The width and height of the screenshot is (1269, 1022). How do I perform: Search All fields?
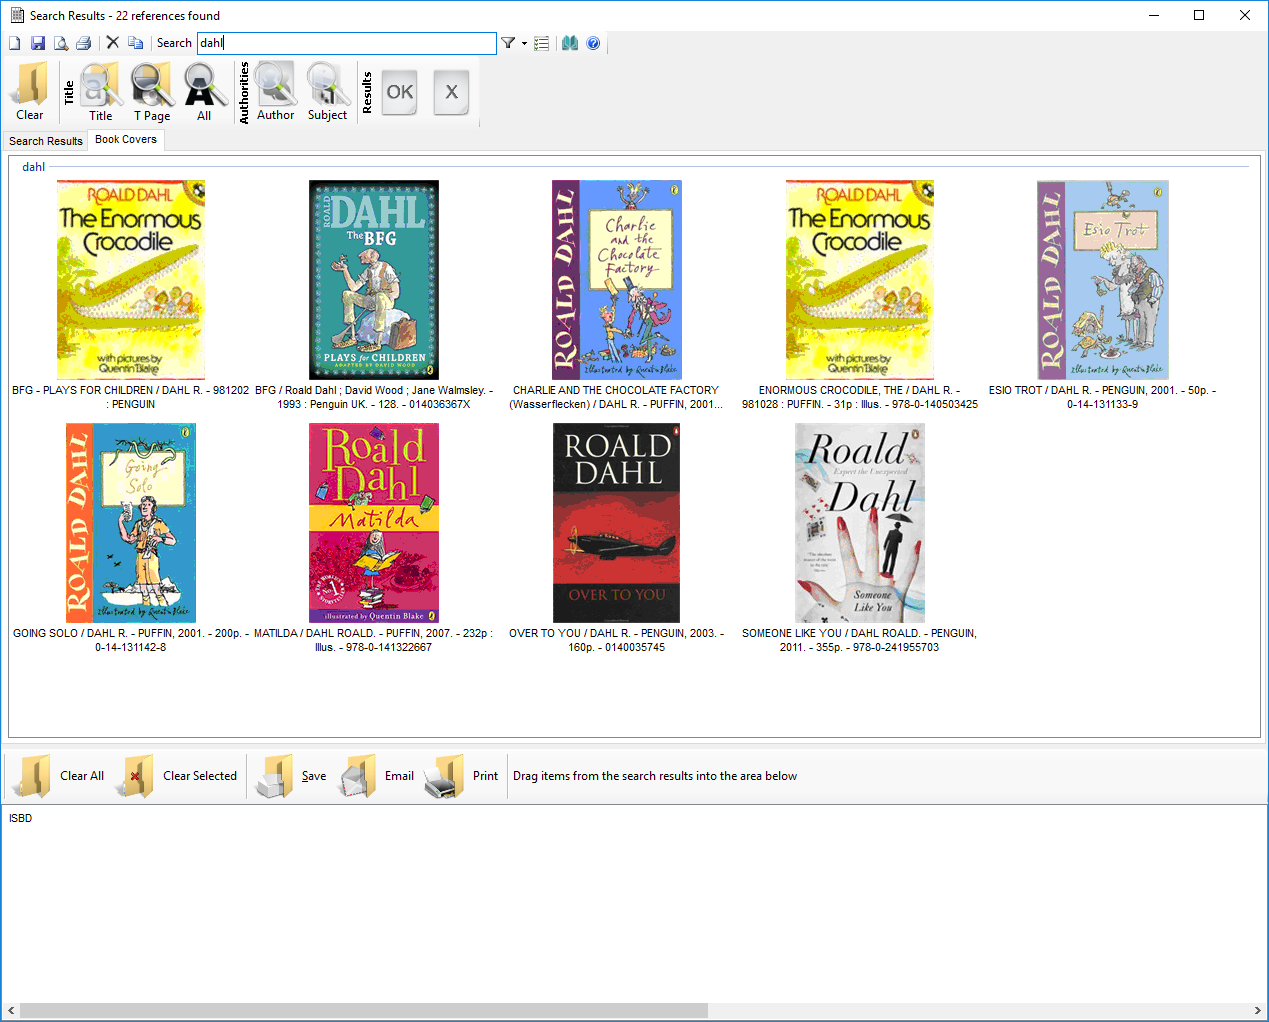pos(204,91)
